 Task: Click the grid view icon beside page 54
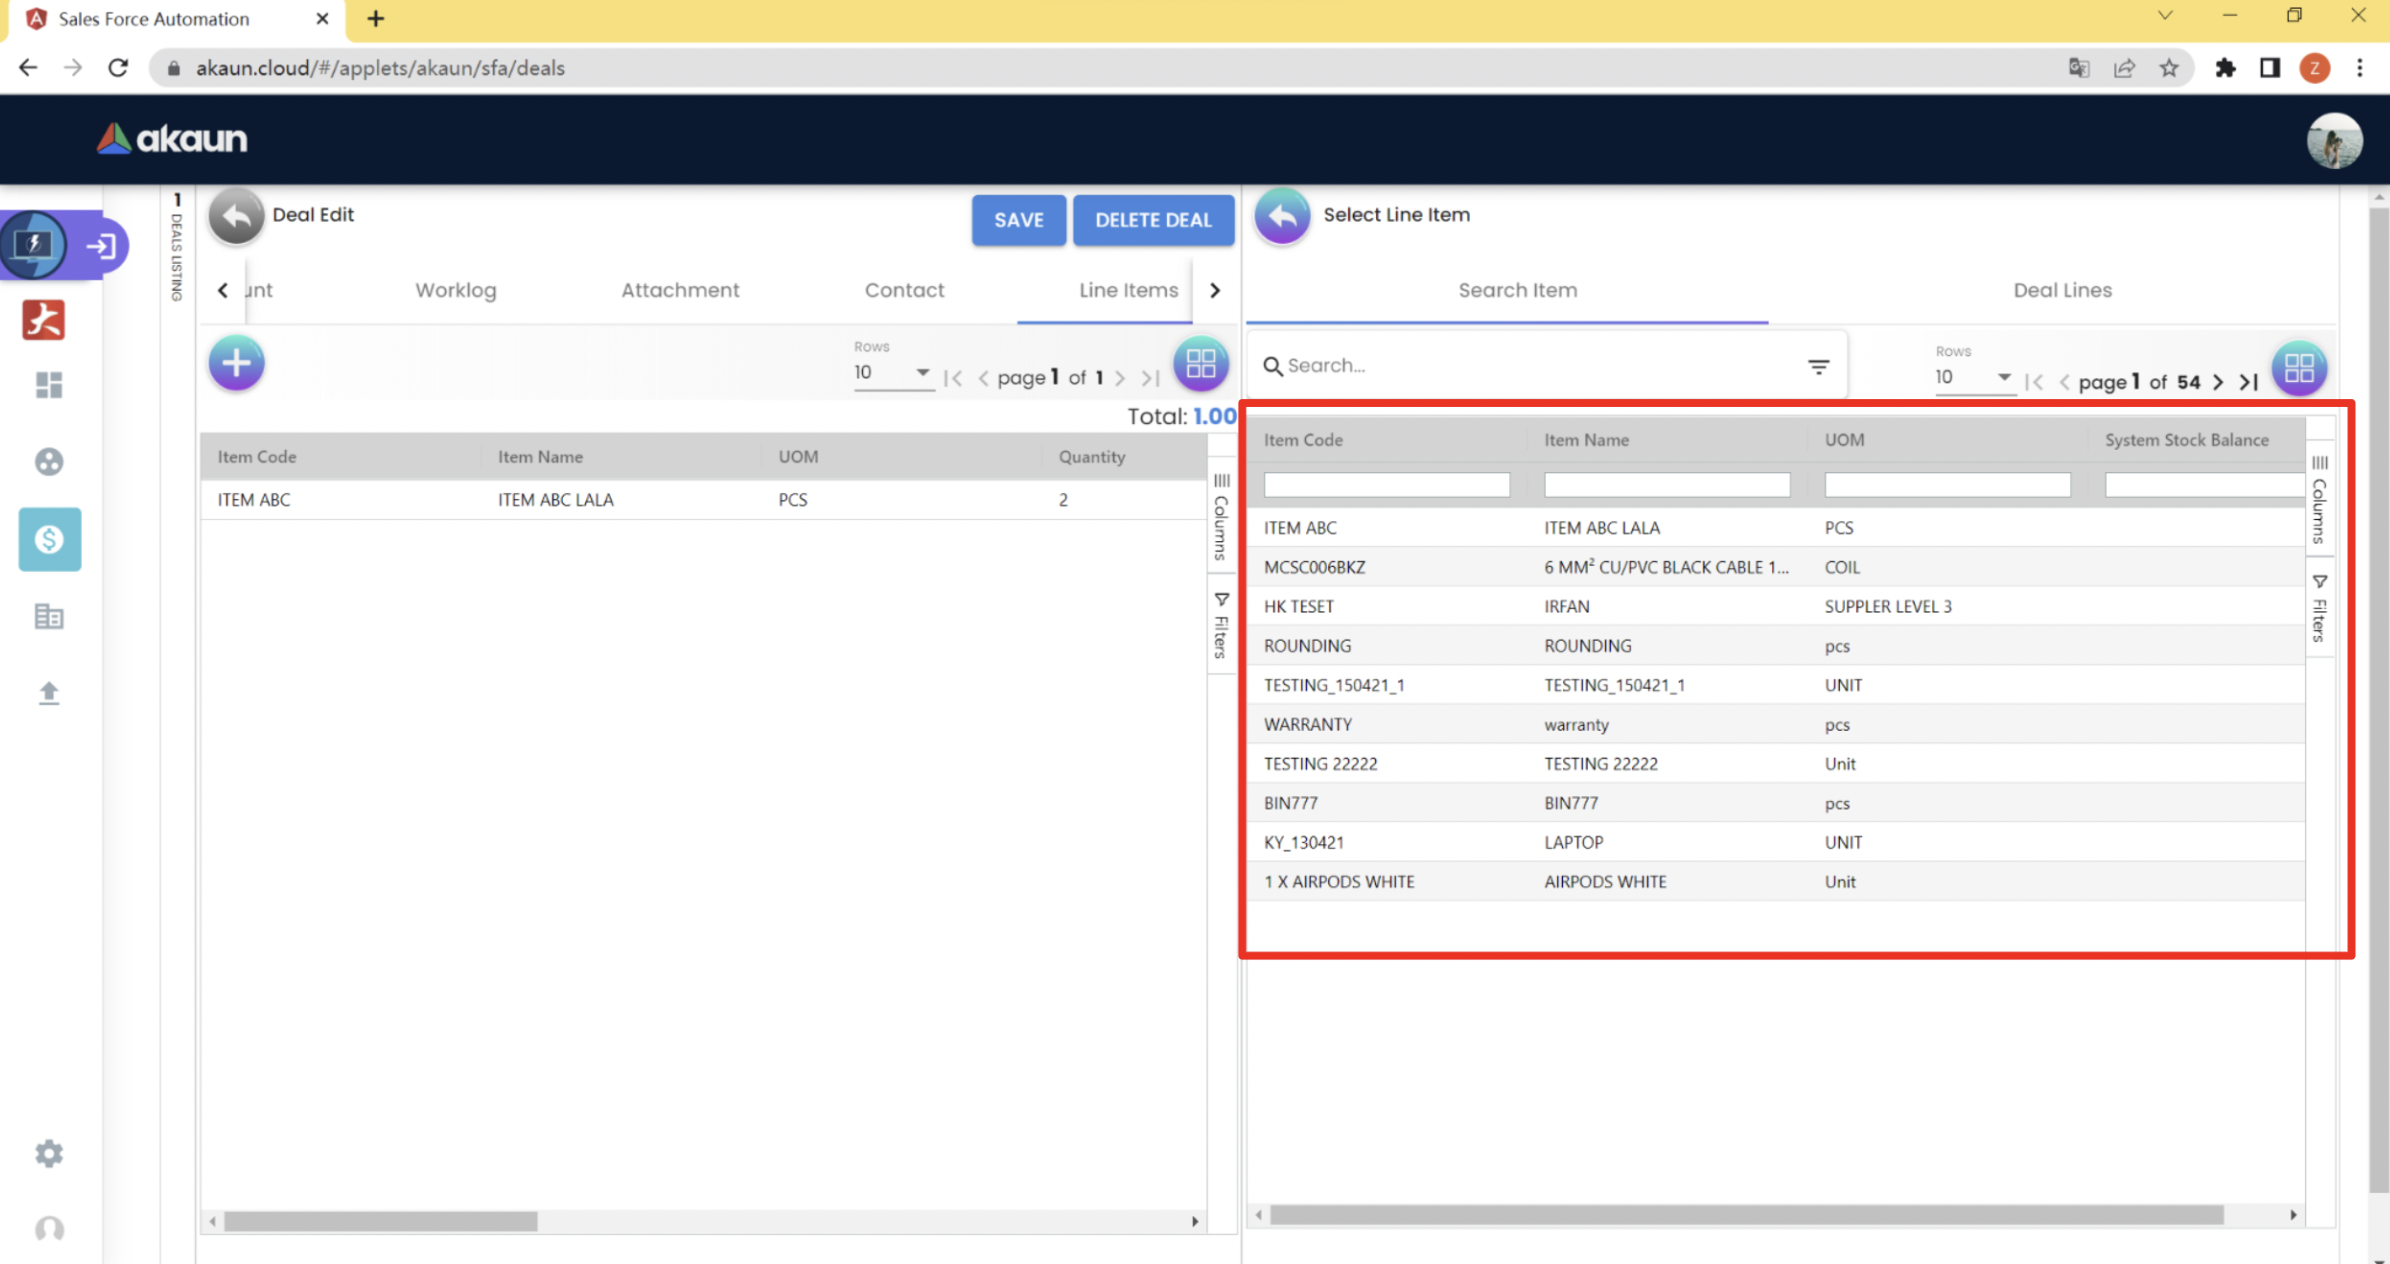(x=2298, y=368)
